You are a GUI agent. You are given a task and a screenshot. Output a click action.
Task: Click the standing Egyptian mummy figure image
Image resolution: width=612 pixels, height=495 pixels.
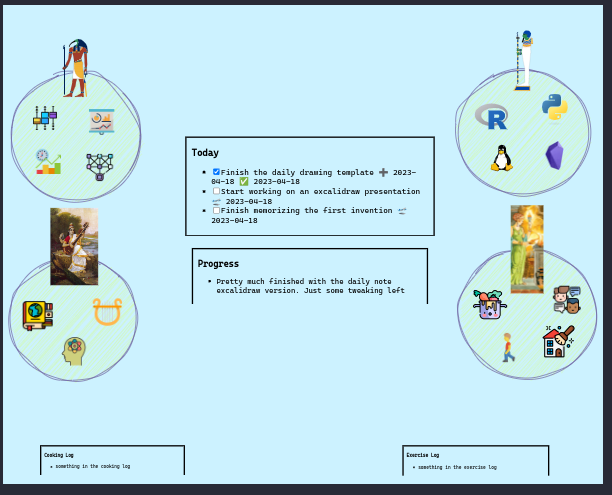click(523, 60)
